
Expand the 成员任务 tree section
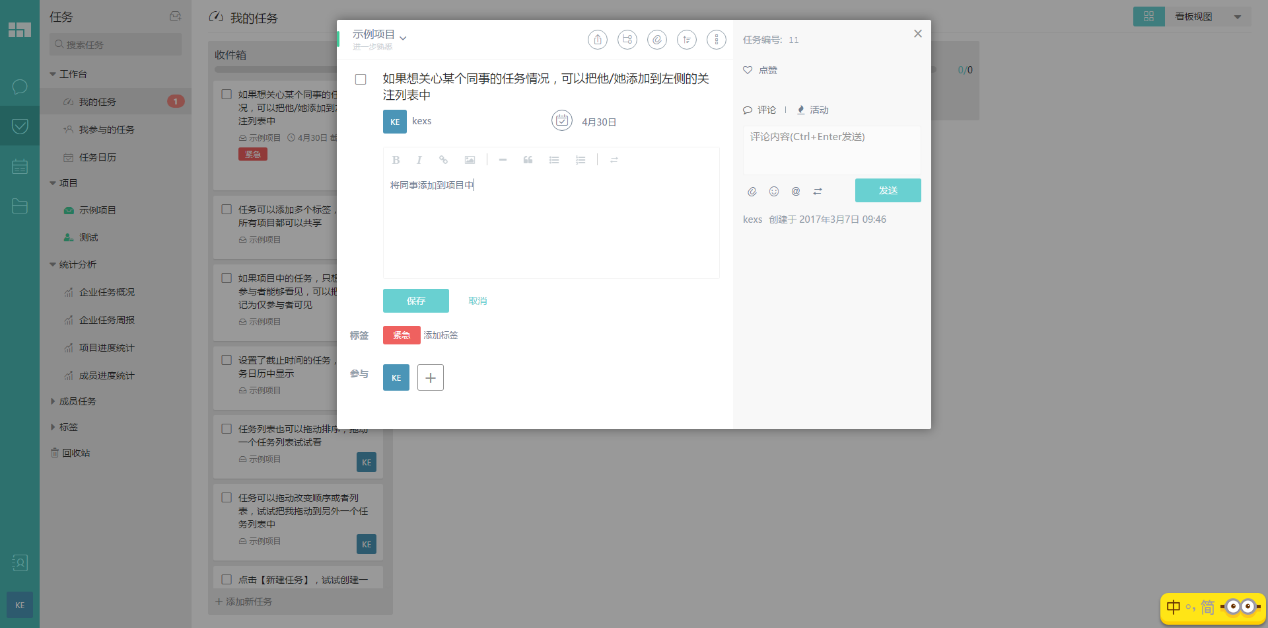54,401
